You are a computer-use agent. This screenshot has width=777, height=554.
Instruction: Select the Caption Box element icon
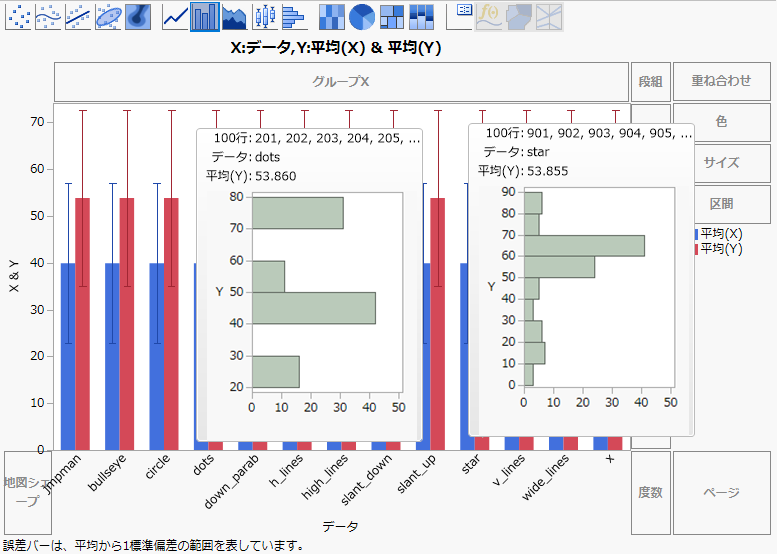[x=459, y=16]
